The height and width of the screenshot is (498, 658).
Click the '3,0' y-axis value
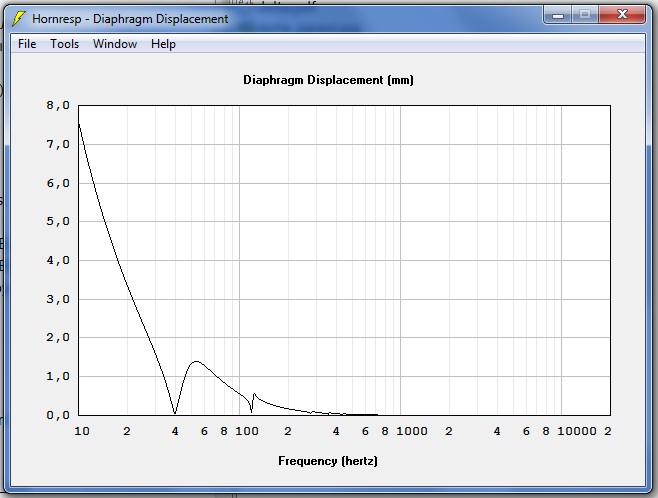click(x=58, y=299)
